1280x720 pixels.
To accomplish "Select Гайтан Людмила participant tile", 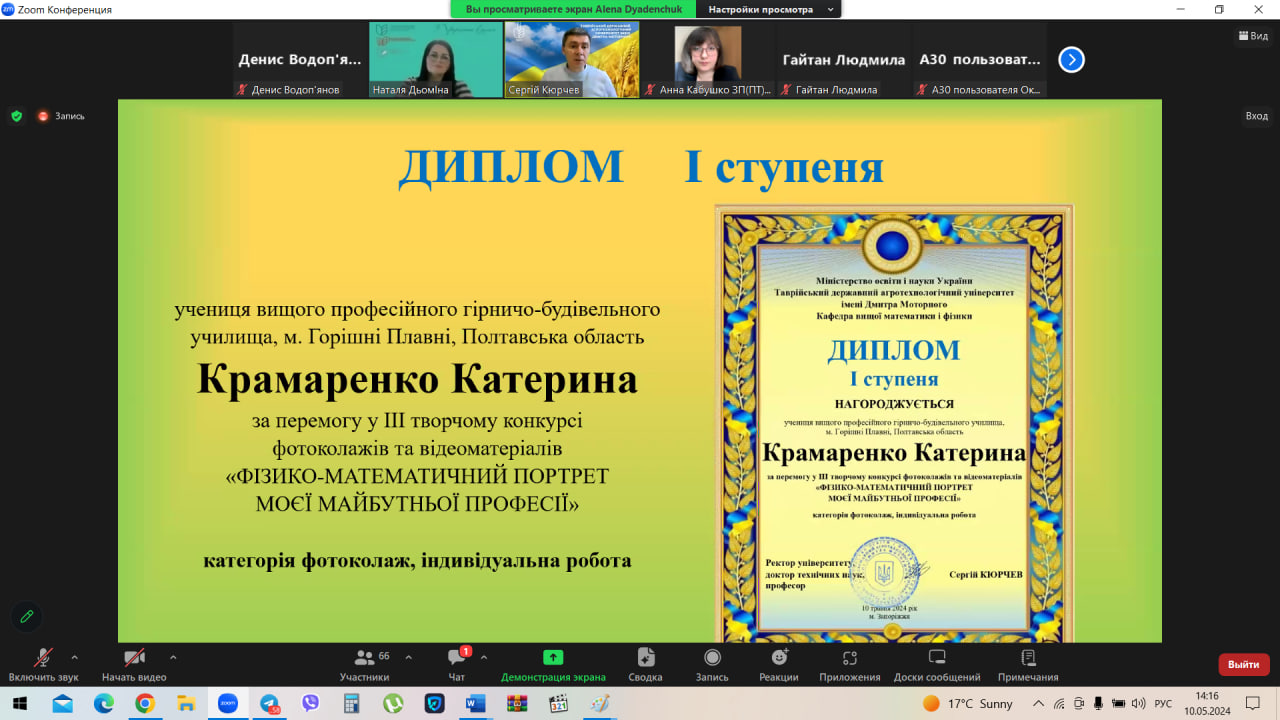I will 844,60.
